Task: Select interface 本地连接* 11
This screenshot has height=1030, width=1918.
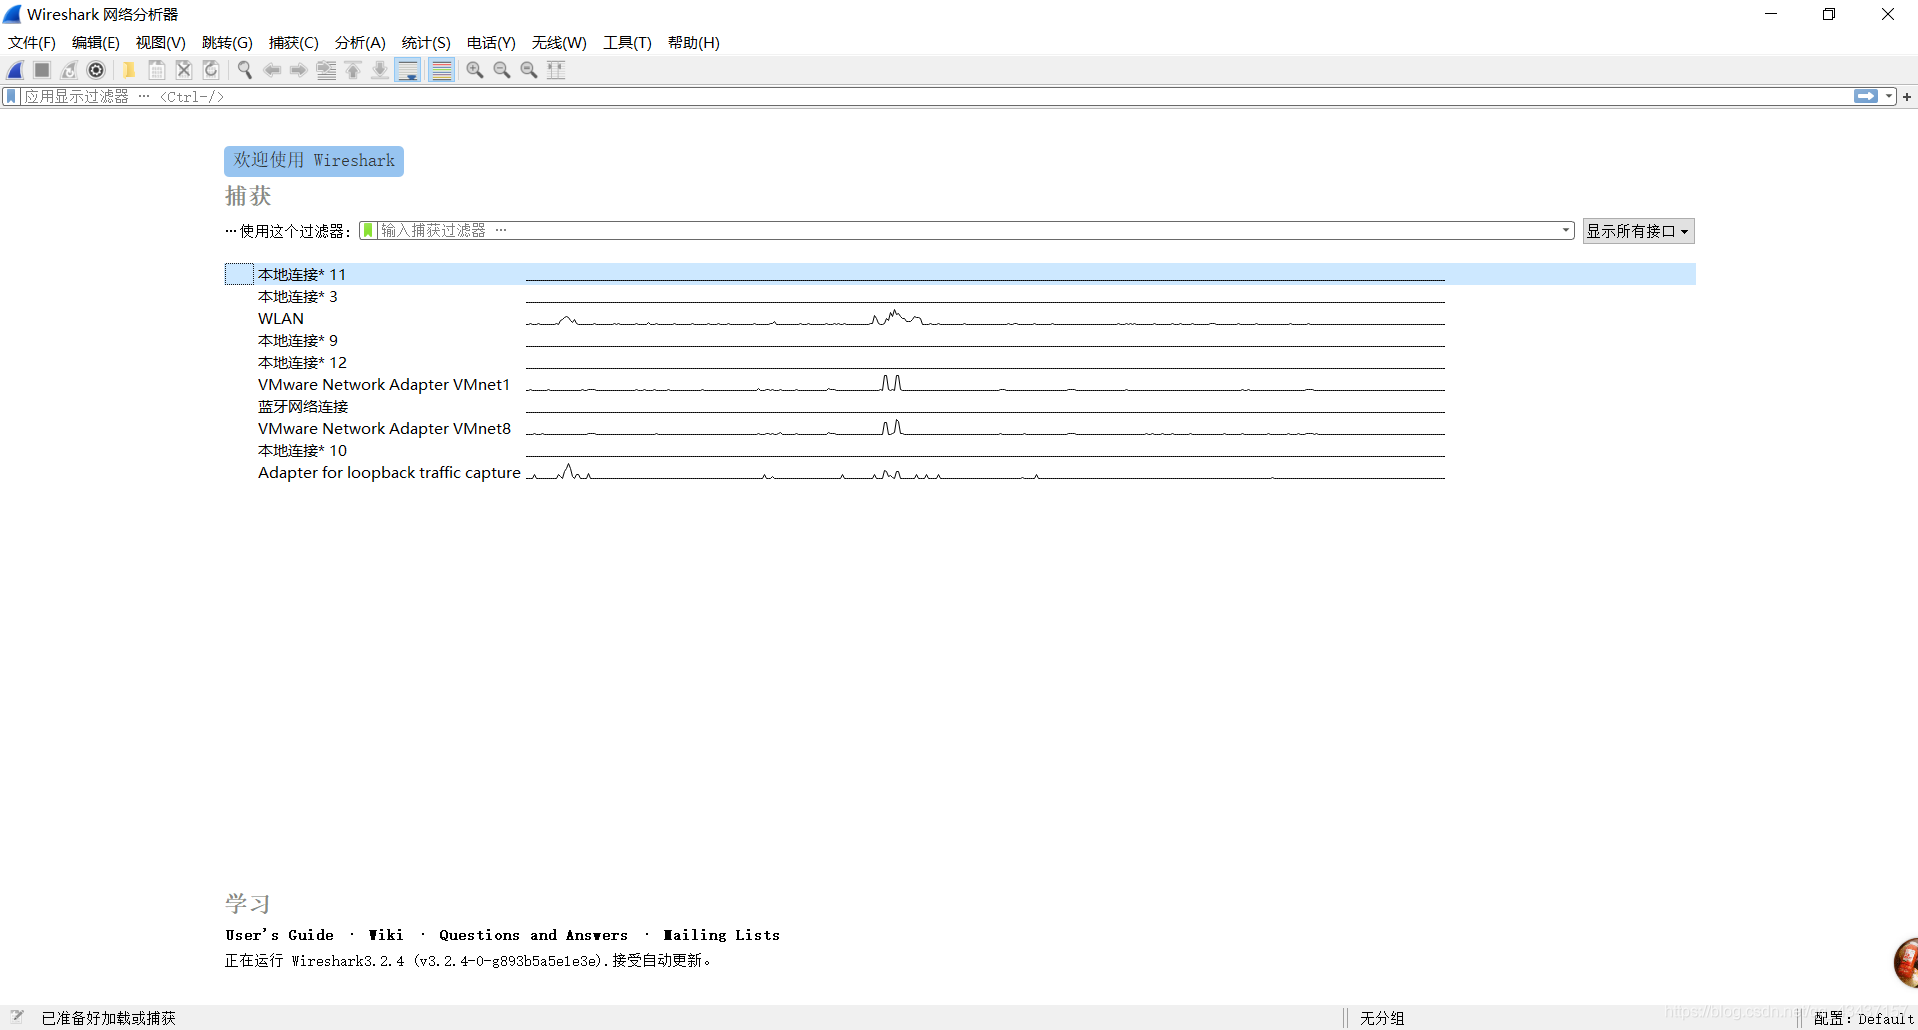Action: tap(960, 274)
